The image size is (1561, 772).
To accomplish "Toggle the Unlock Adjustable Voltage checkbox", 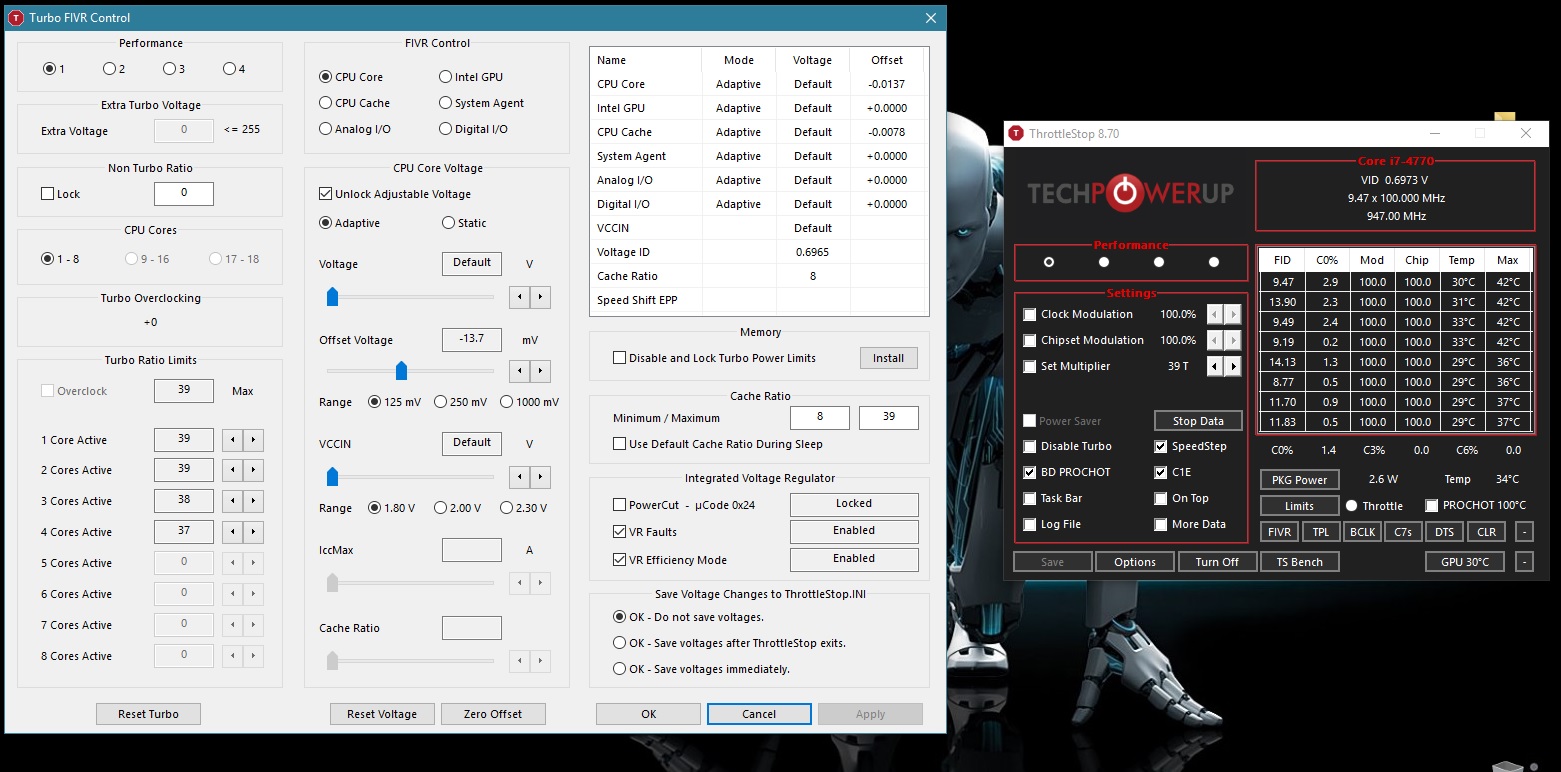I will pos(326,194).
